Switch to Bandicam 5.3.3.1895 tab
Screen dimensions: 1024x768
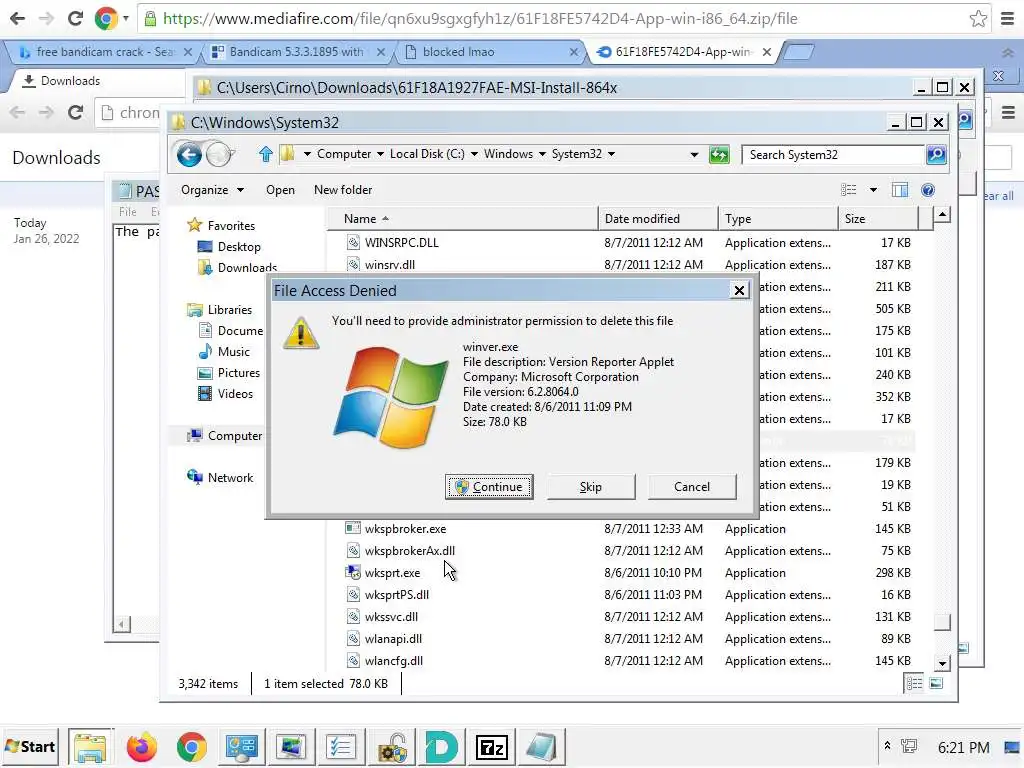tap(297, 52)
